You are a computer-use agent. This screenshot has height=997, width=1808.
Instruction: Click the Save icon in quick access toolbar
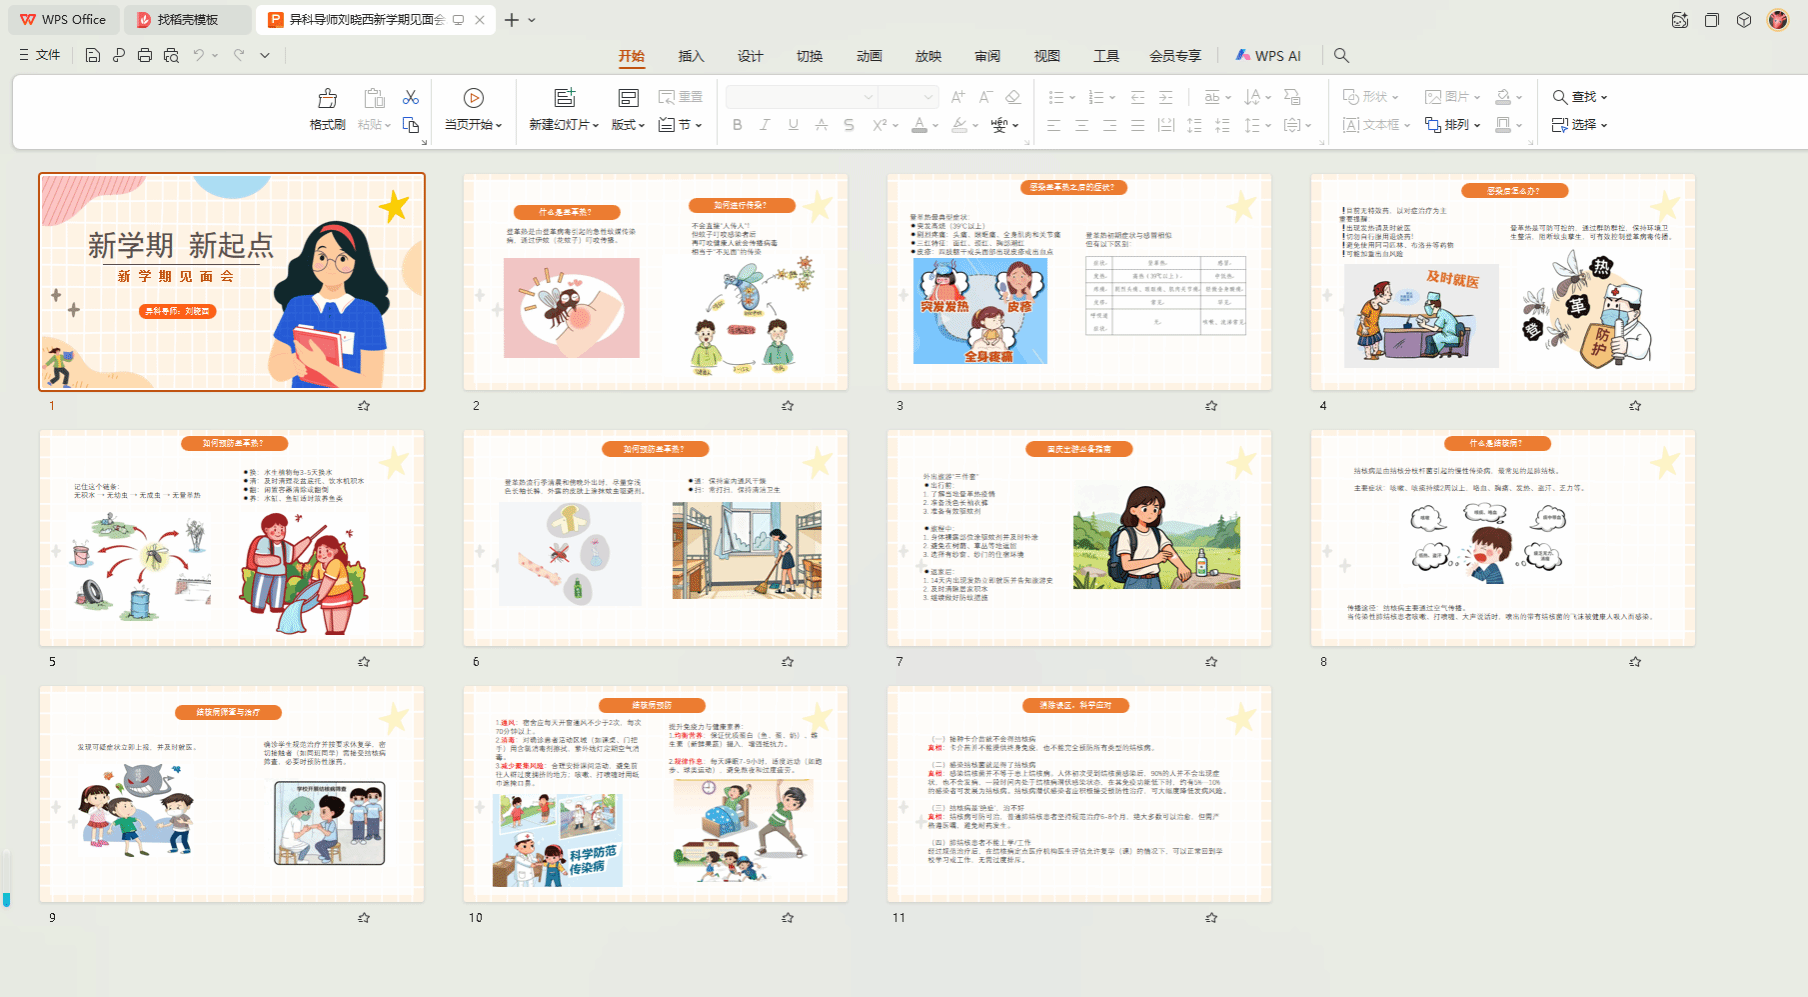point(92,56)
